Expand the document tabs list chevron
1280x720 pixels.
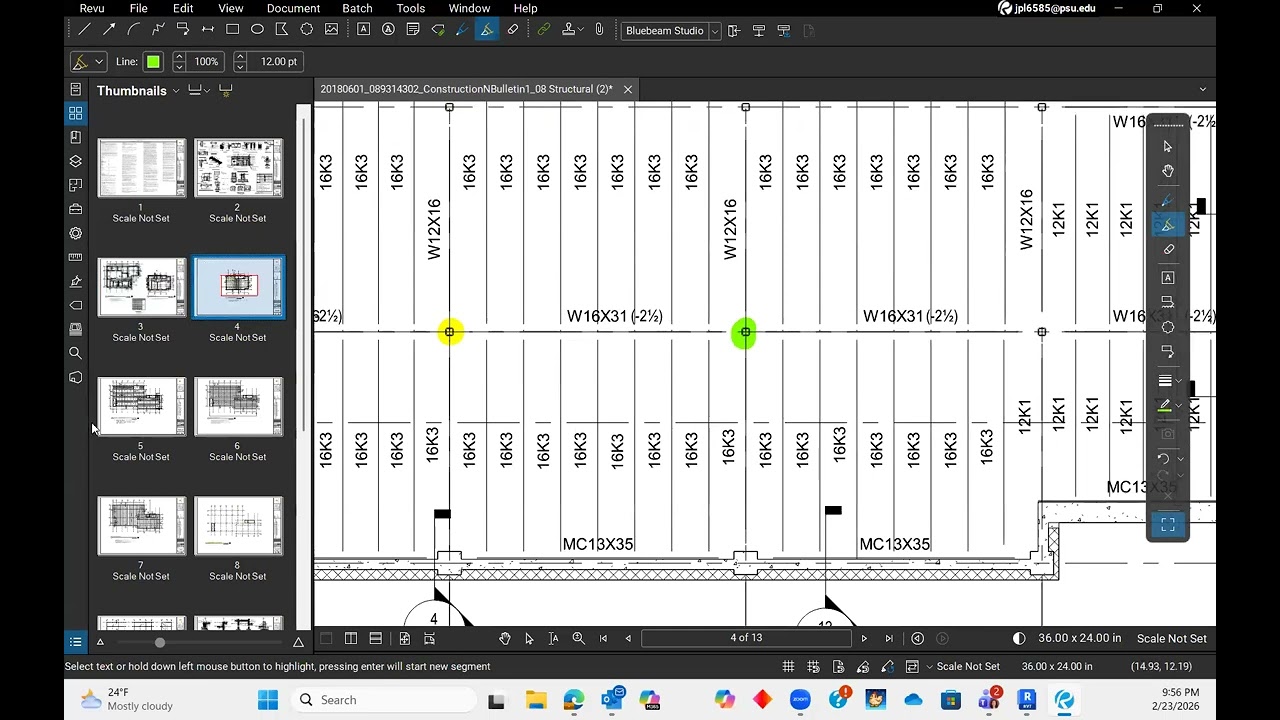(1203, 89)
